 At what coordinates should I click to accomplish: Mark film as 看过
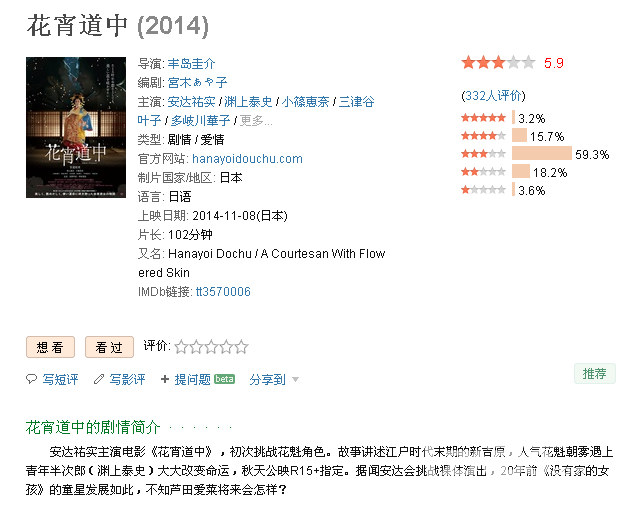pos(109,347)
